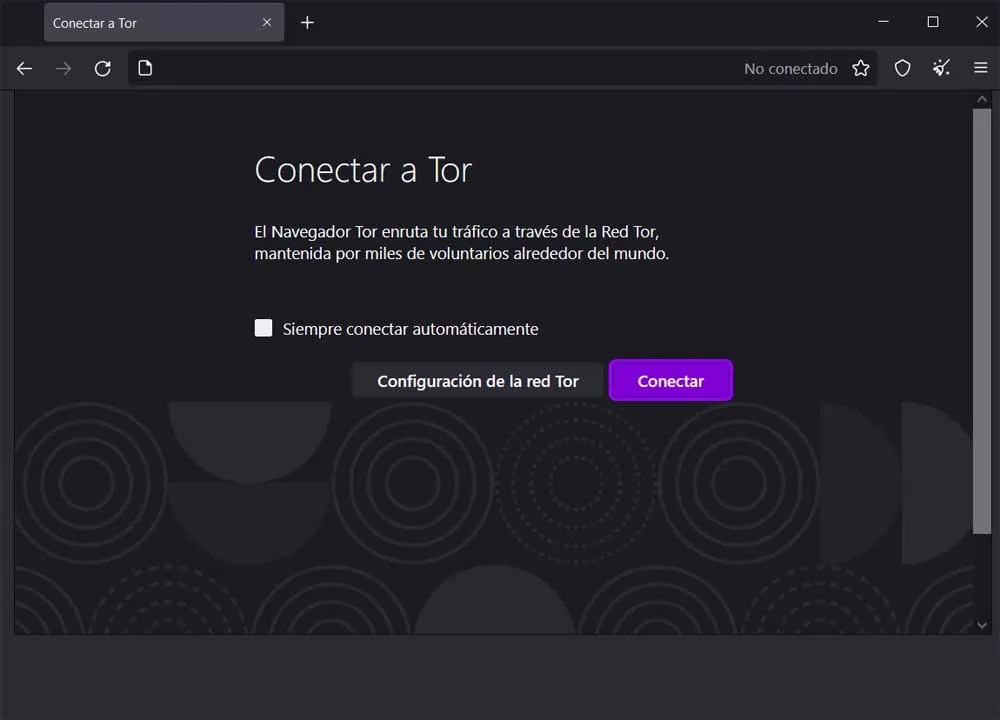Screen dimensions: 1000x720
Task: Click the New Identity broom icon
Action: [941, 68]
